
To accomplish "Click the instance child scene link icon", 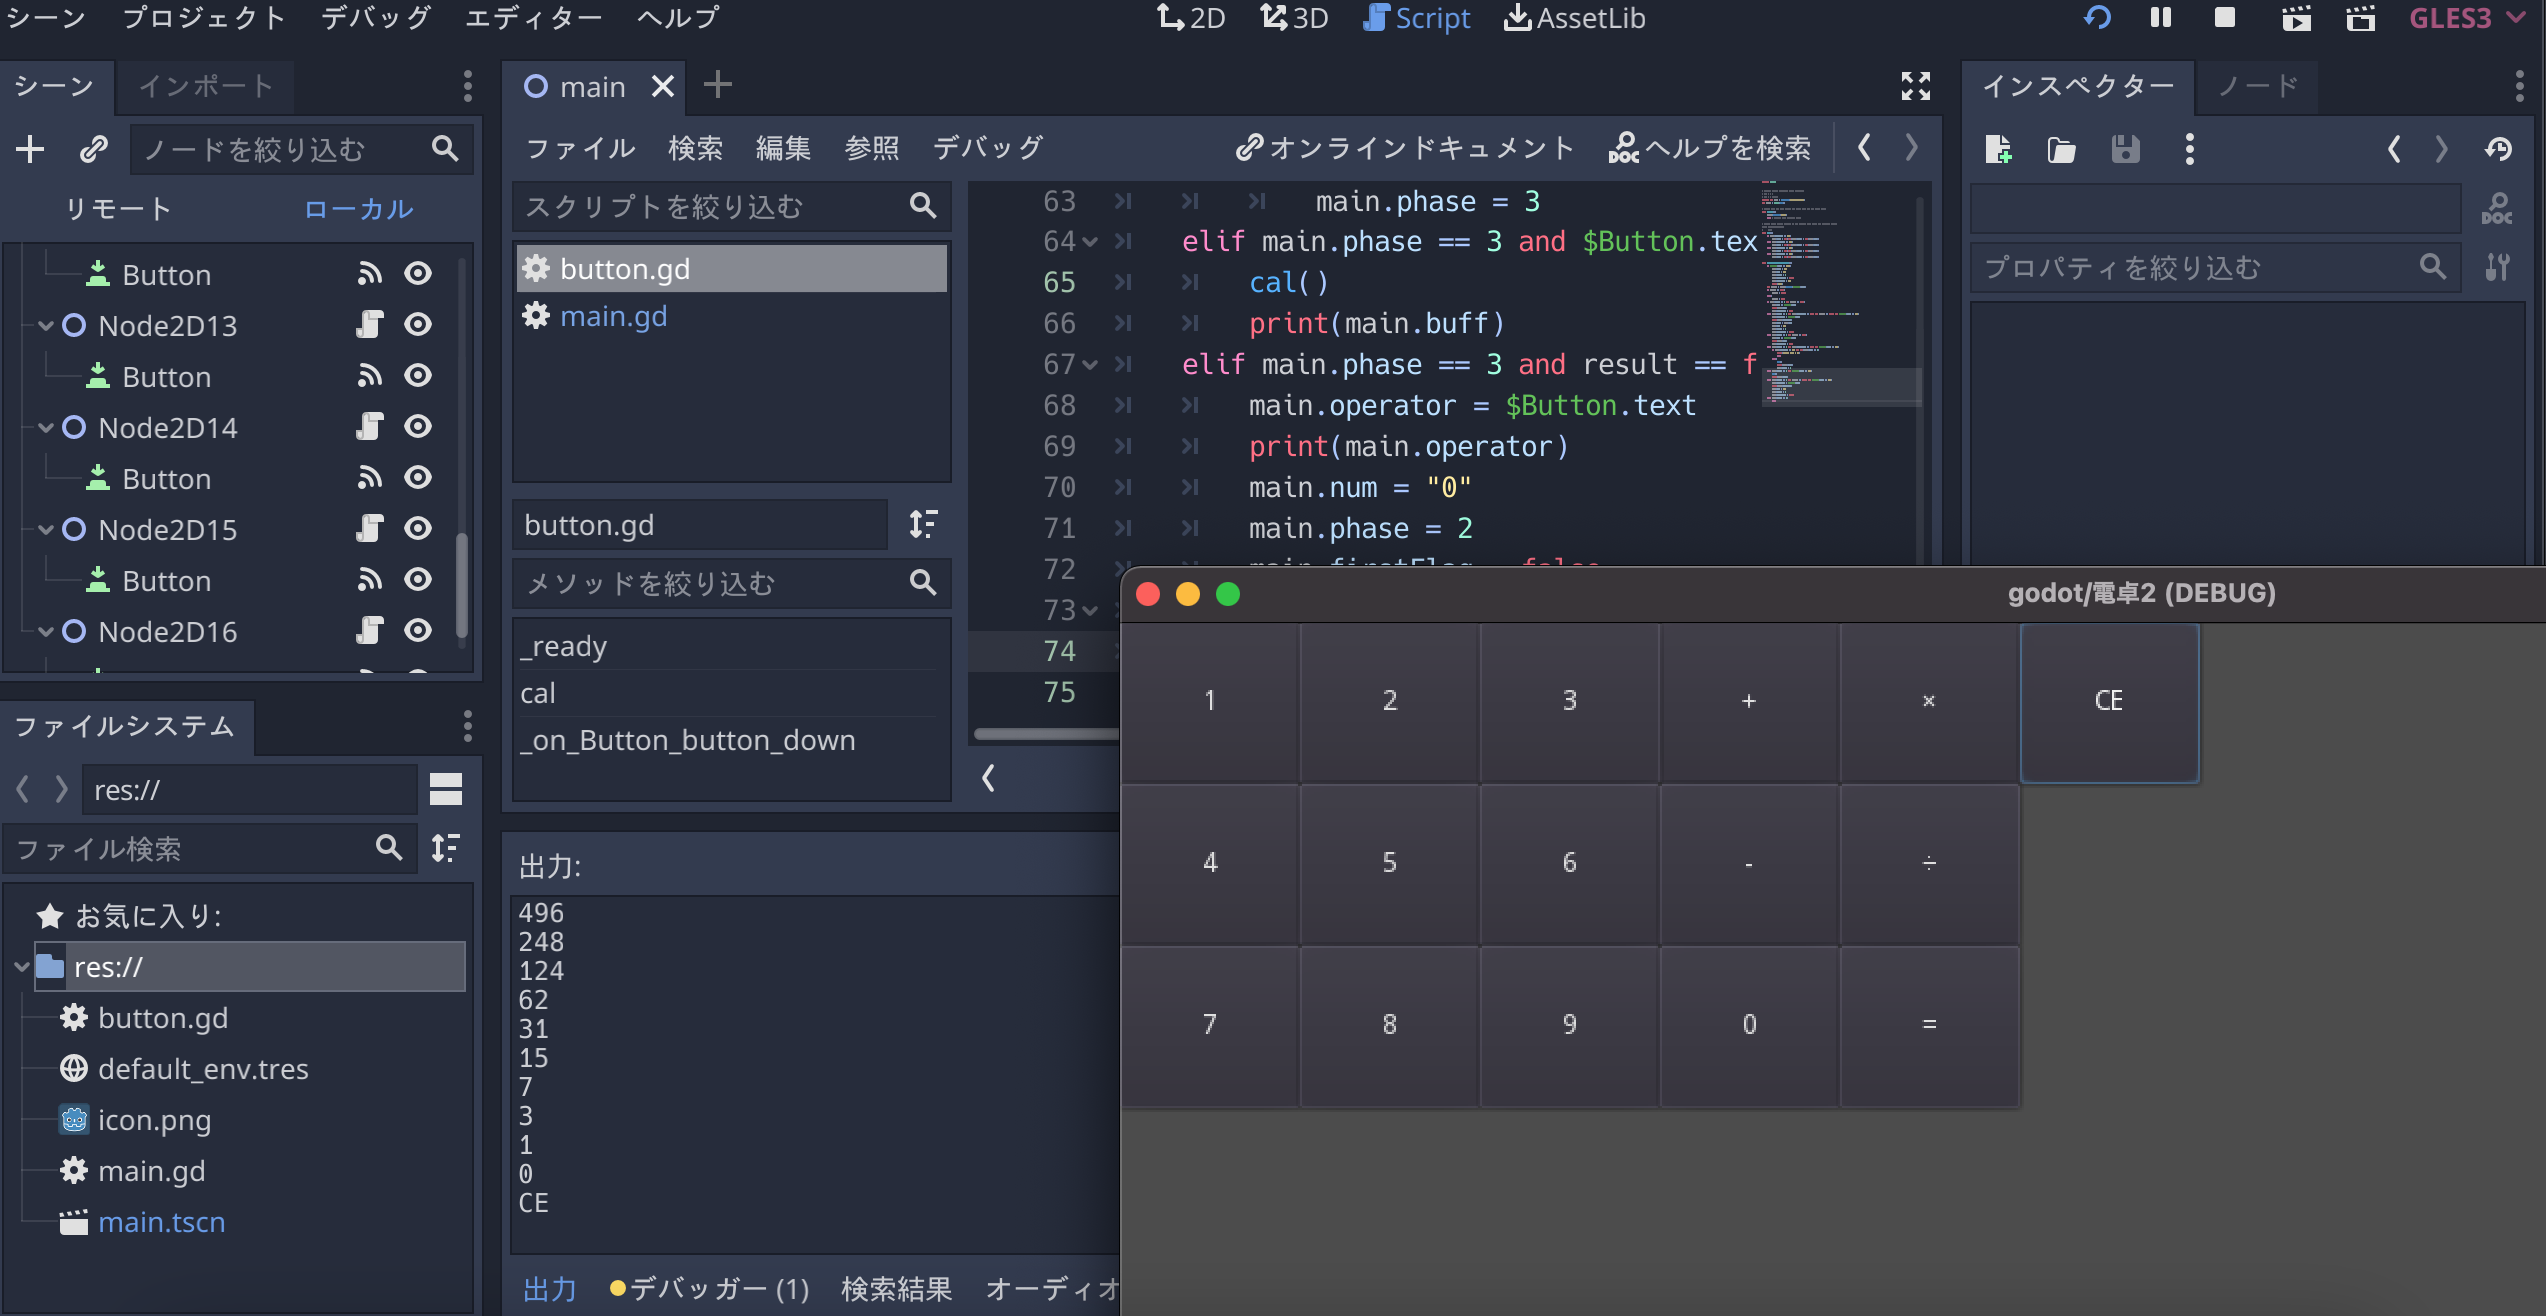I will (x=93, y=149).
